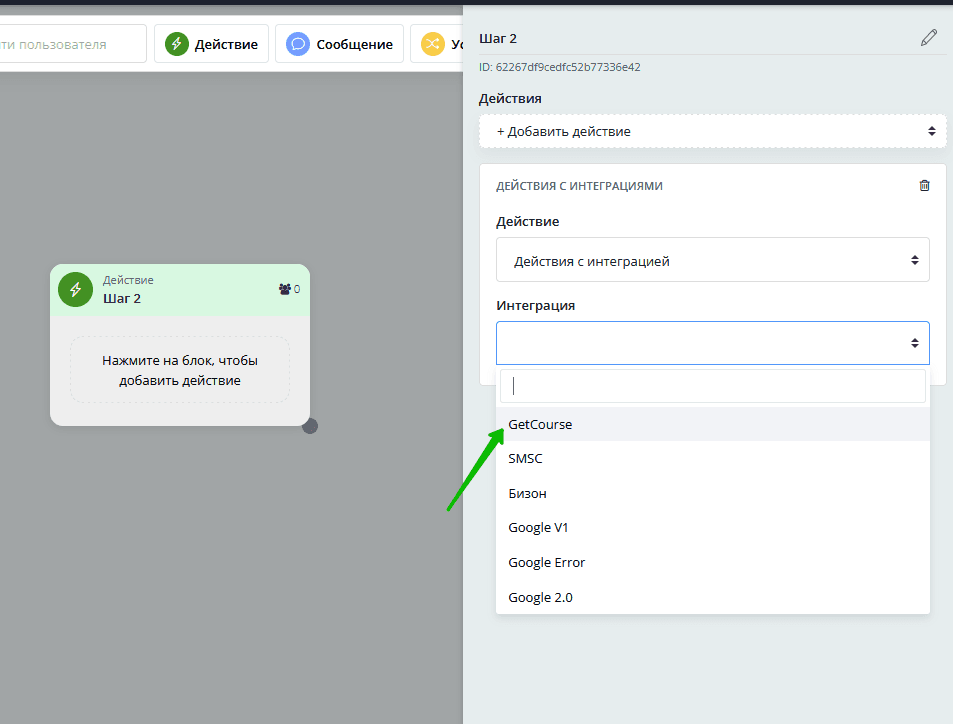Click the green lightning icon in Действие button
Screen dimensions: 953x724
point(177,44)
